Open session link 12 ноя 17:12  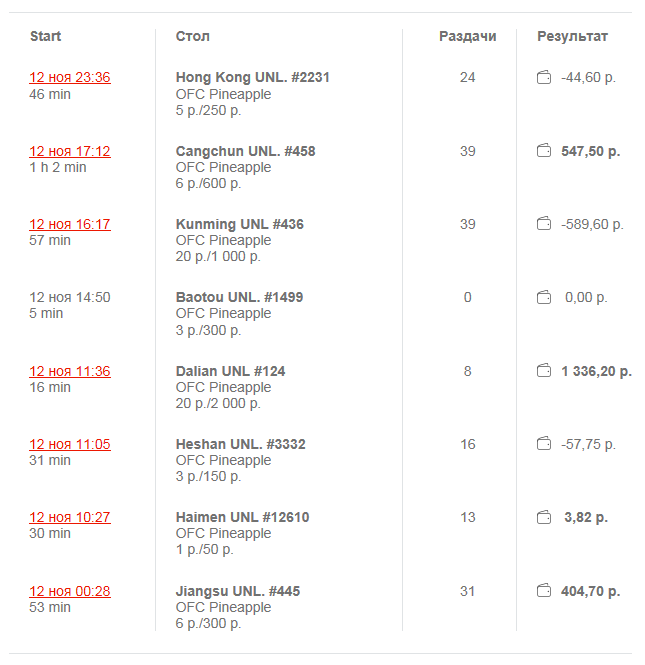pos(70,151)
